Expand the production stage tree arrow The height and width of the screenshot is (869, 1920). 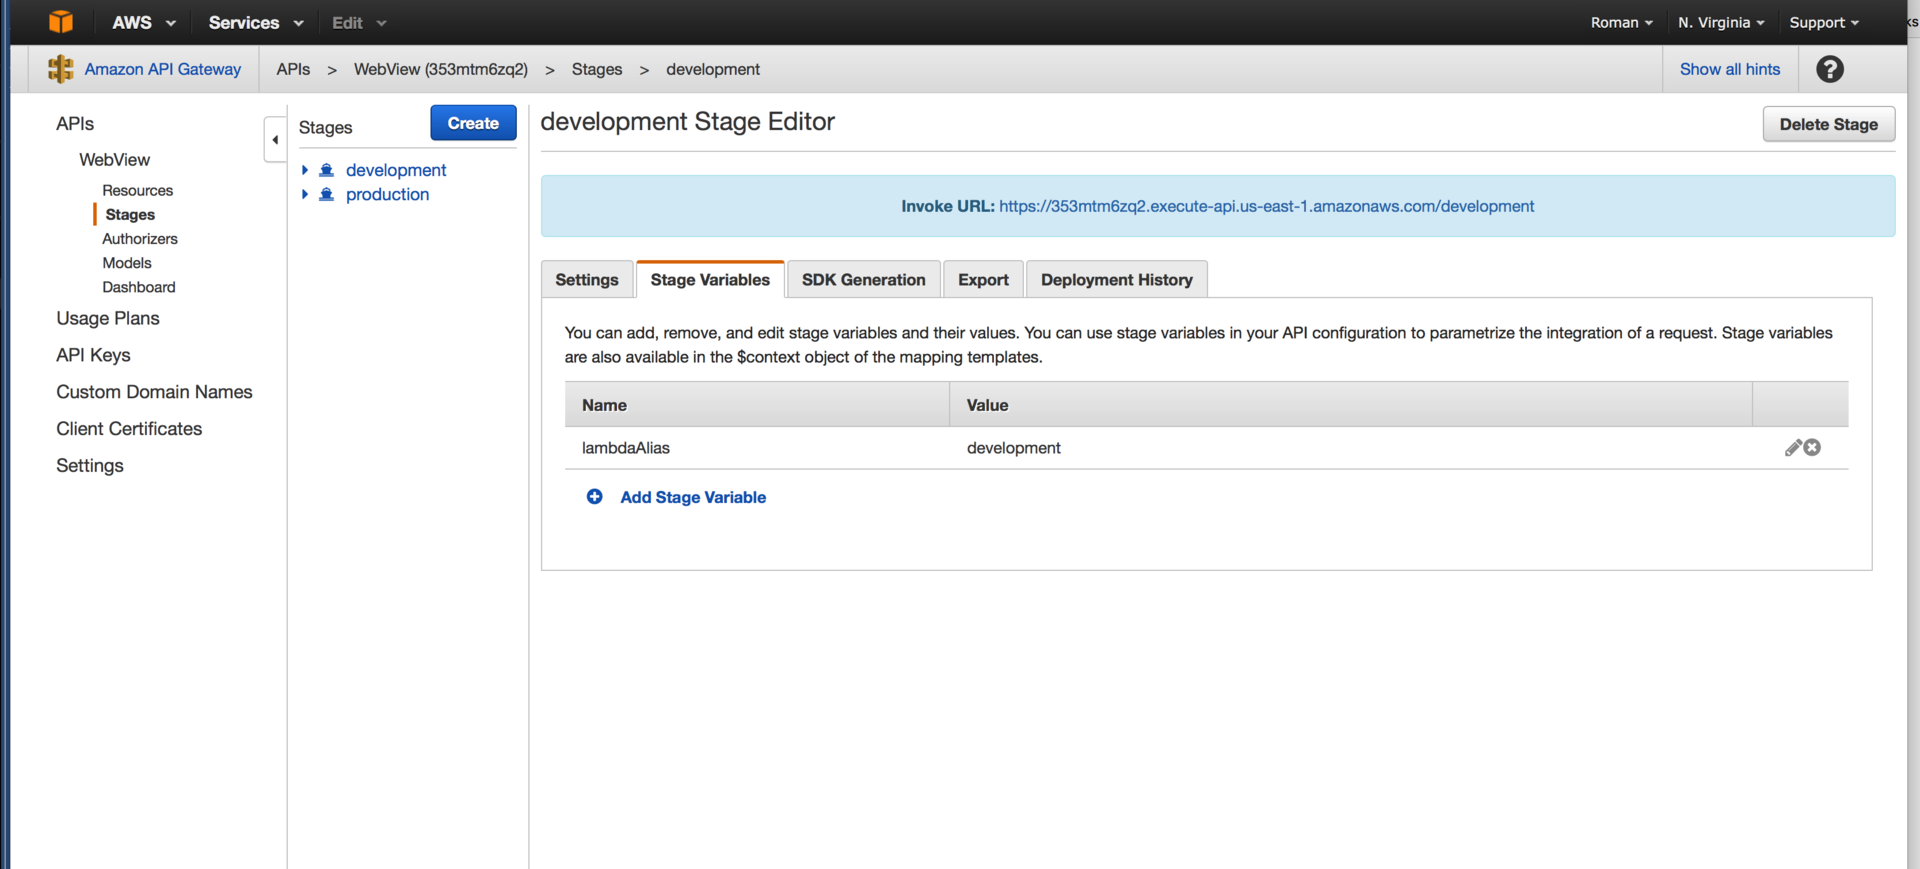pos(305,194)
